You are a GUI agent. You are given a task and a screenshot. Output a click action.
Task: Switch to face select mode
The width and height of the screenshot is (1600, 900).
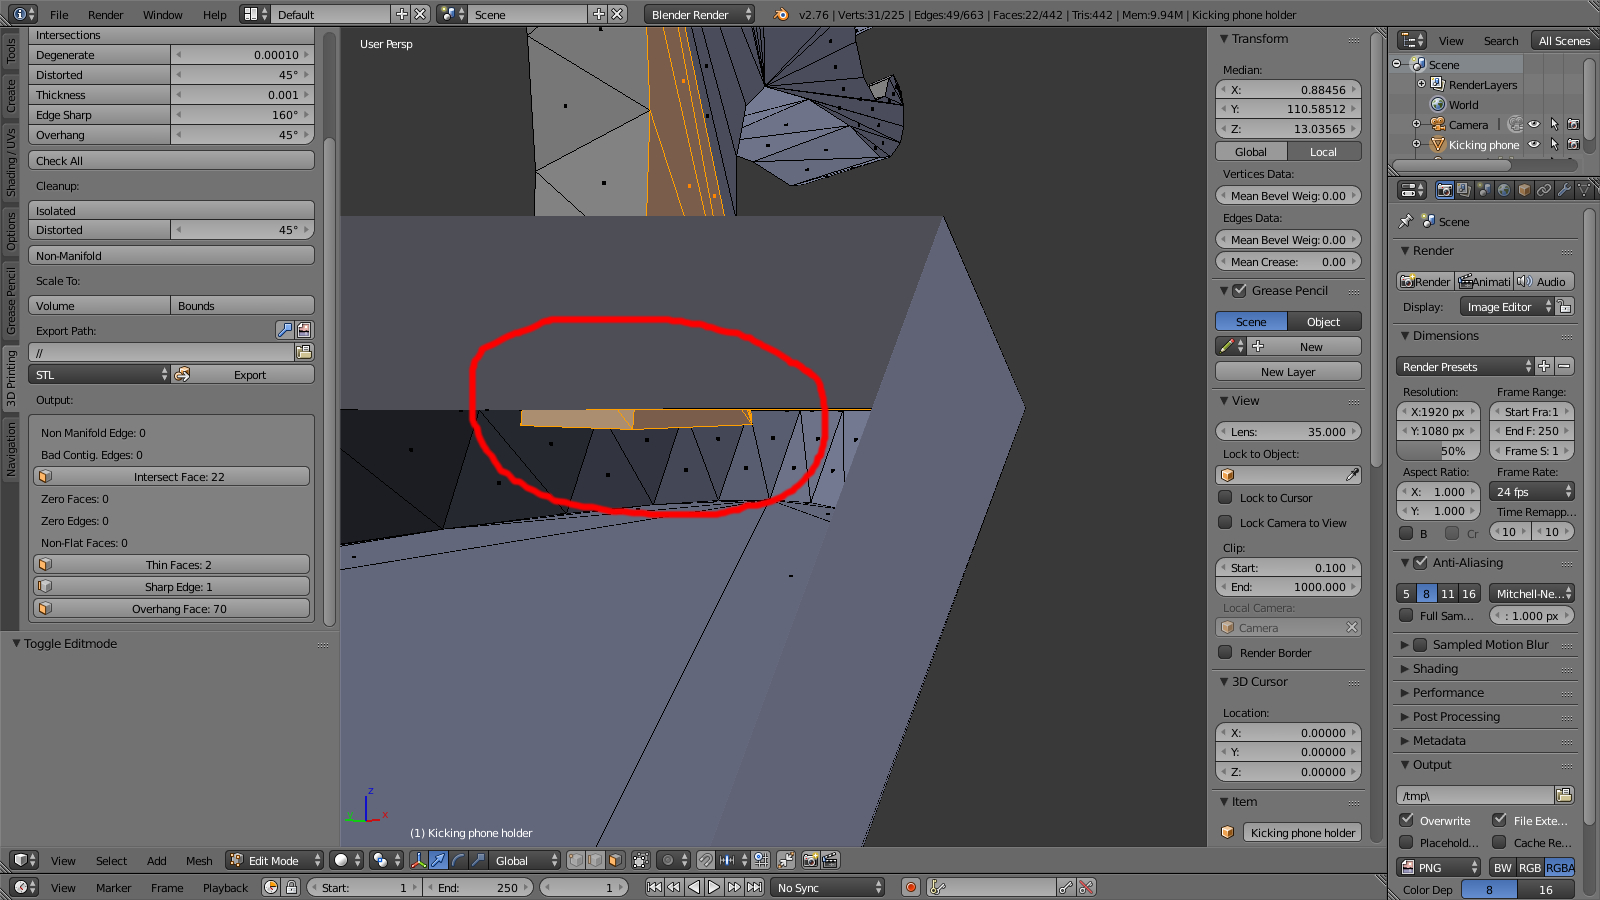[616, 860]
